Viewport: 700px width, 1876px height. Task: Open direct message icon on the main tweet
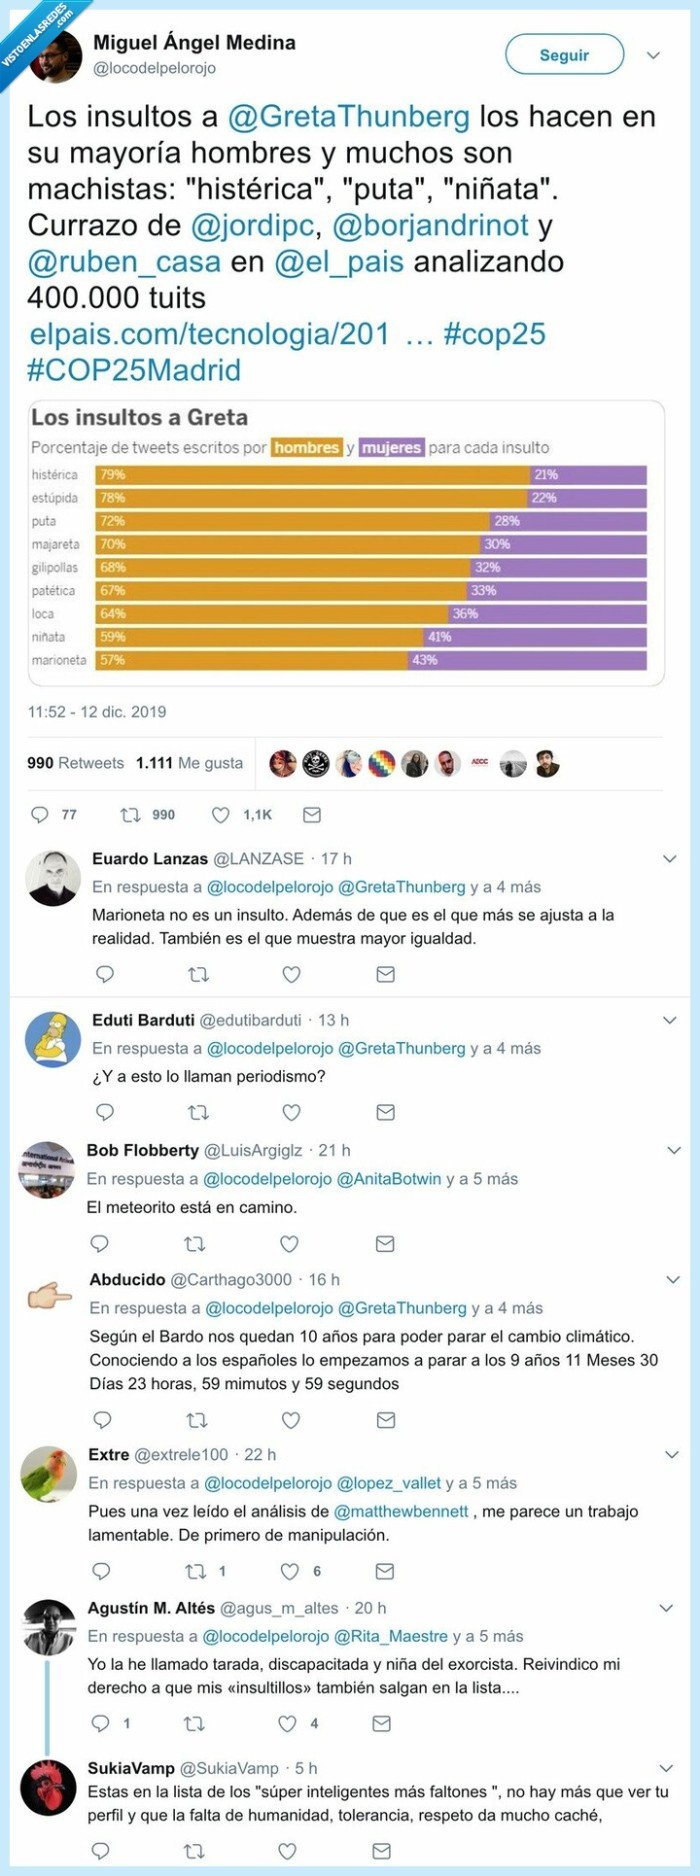311,815
